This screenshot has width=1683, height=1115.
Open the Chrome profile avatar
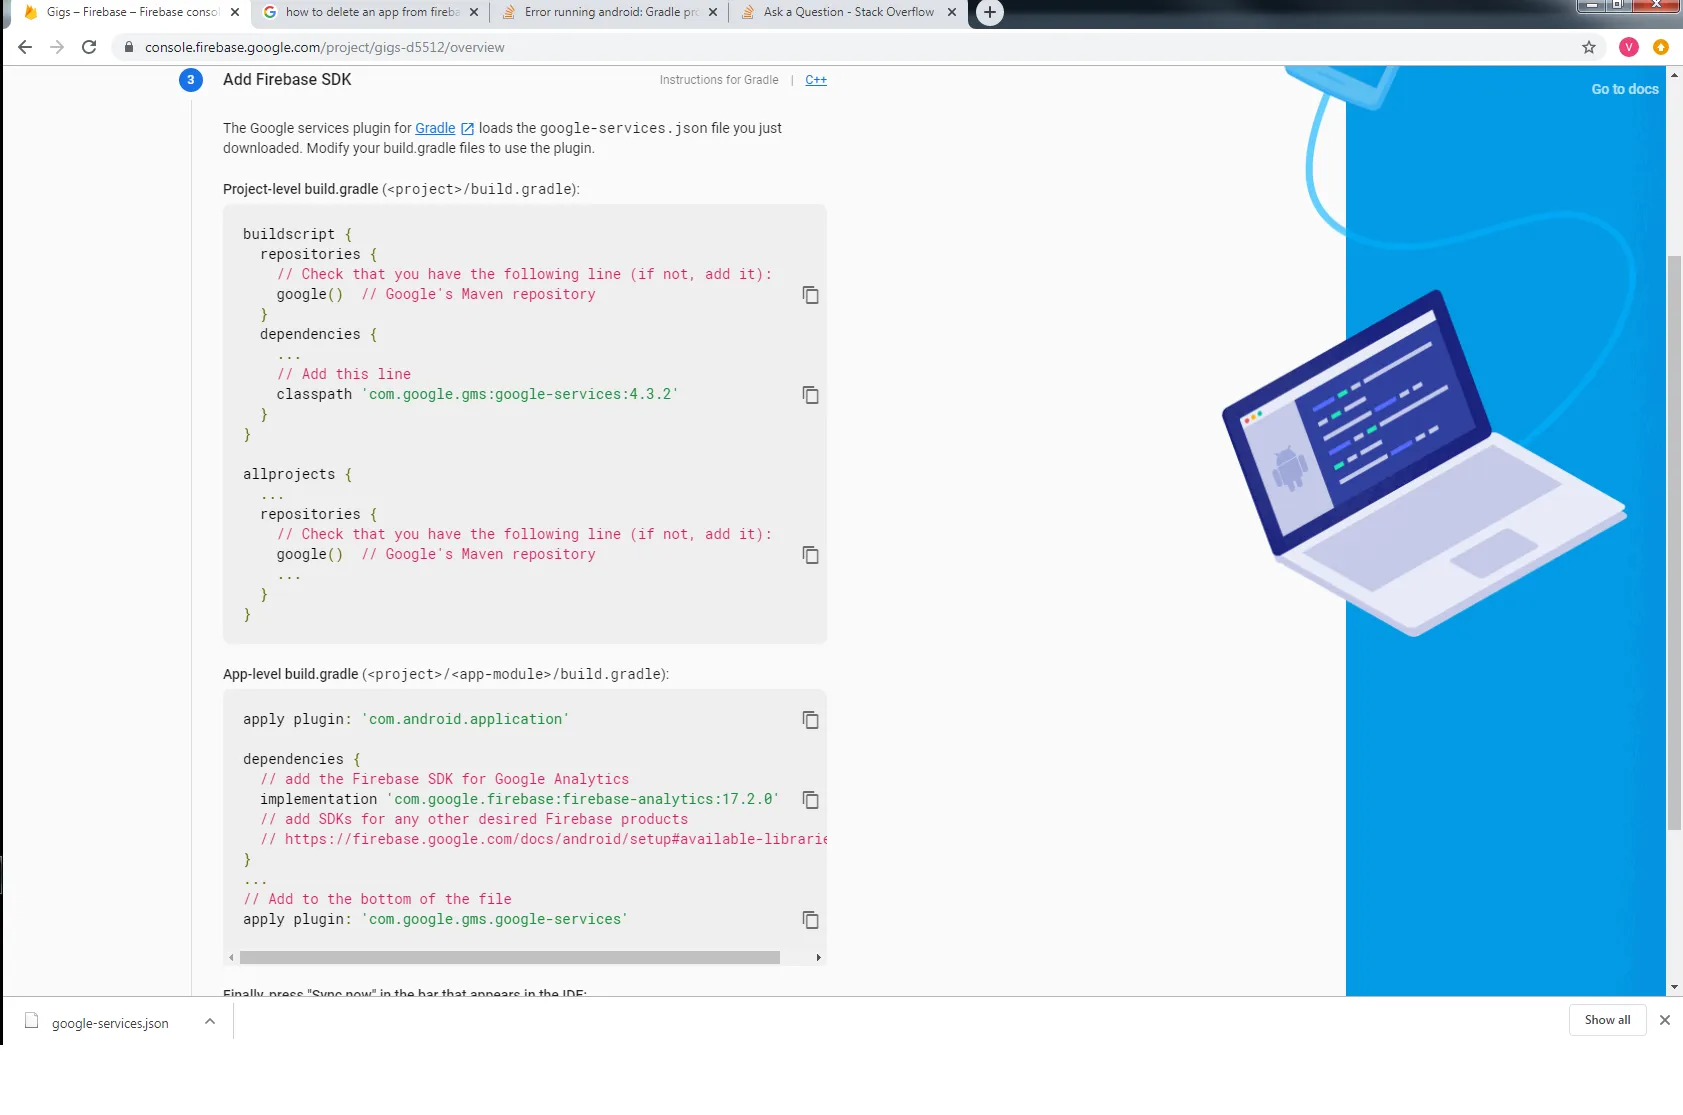(x=1629, y=47)
